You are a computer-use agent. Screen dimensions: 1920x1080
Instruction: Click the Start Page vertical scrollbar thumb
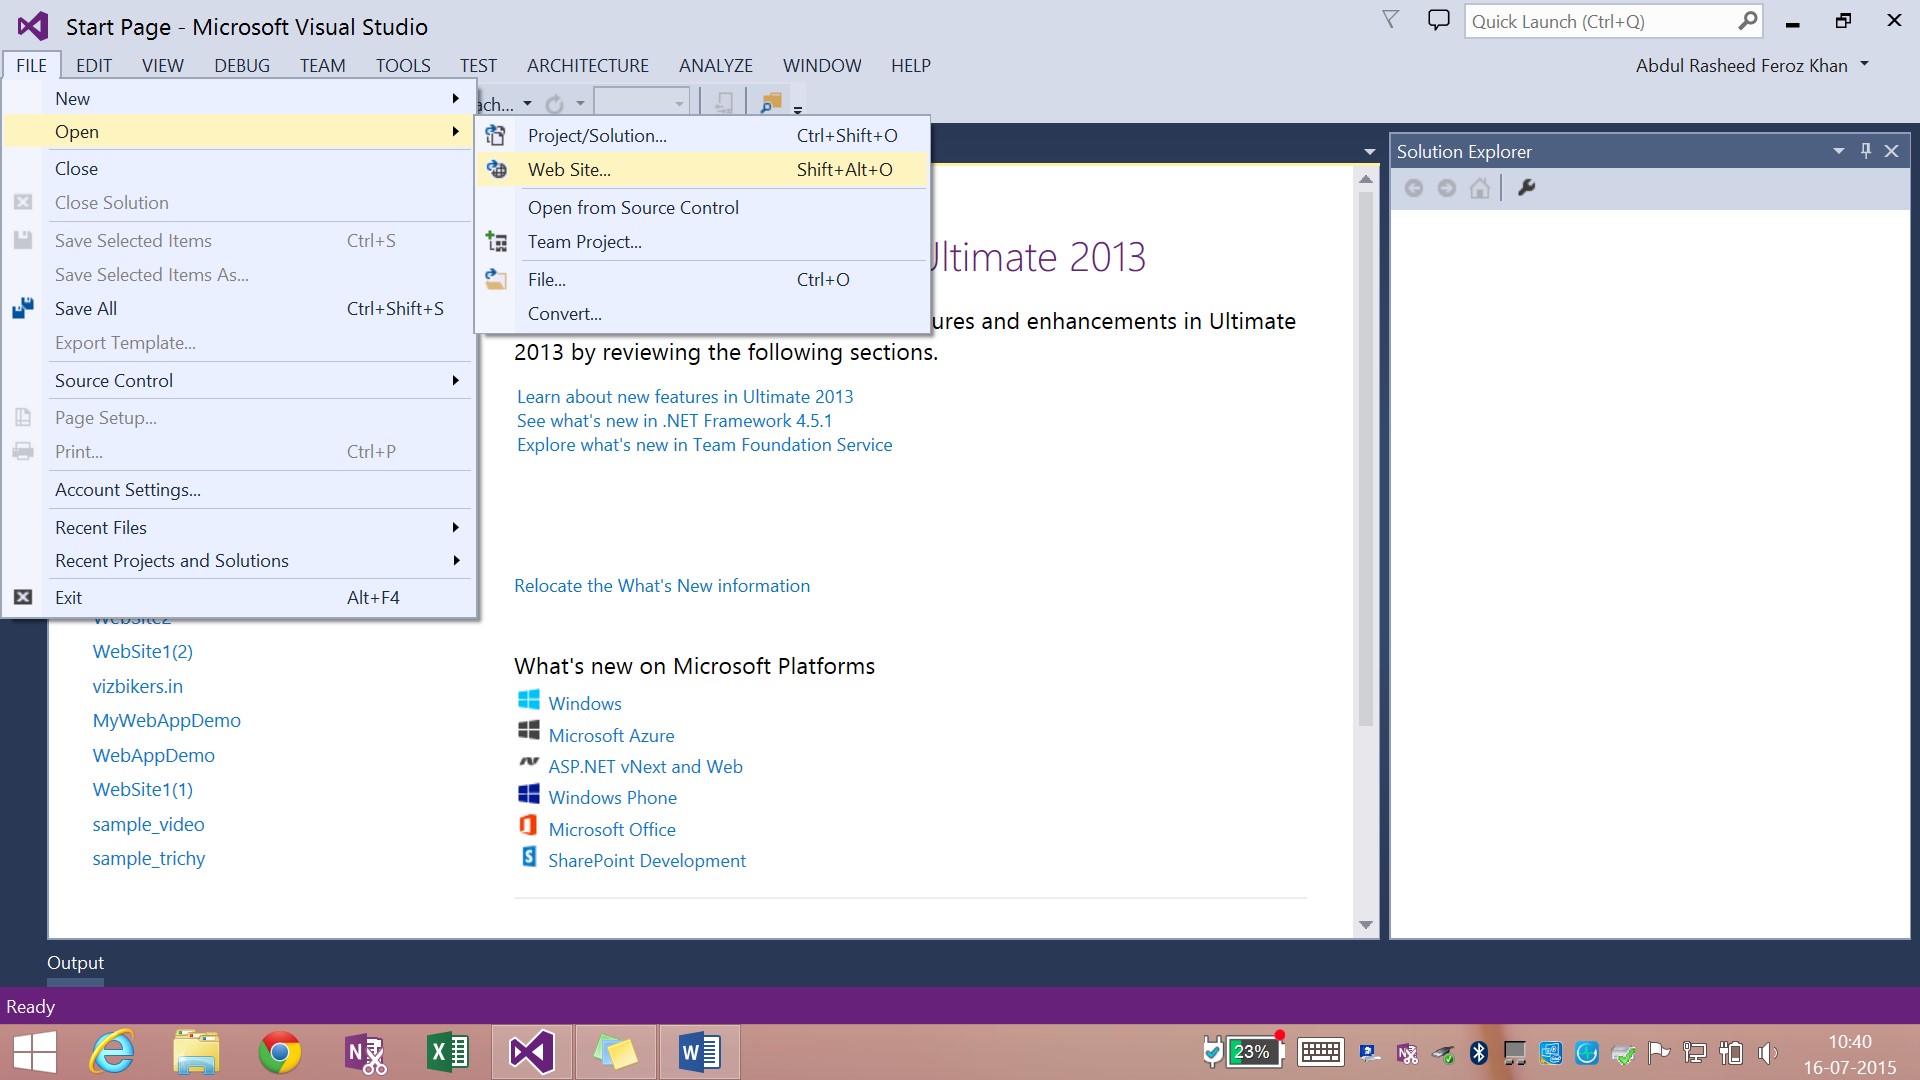(x=1366, y=458)
